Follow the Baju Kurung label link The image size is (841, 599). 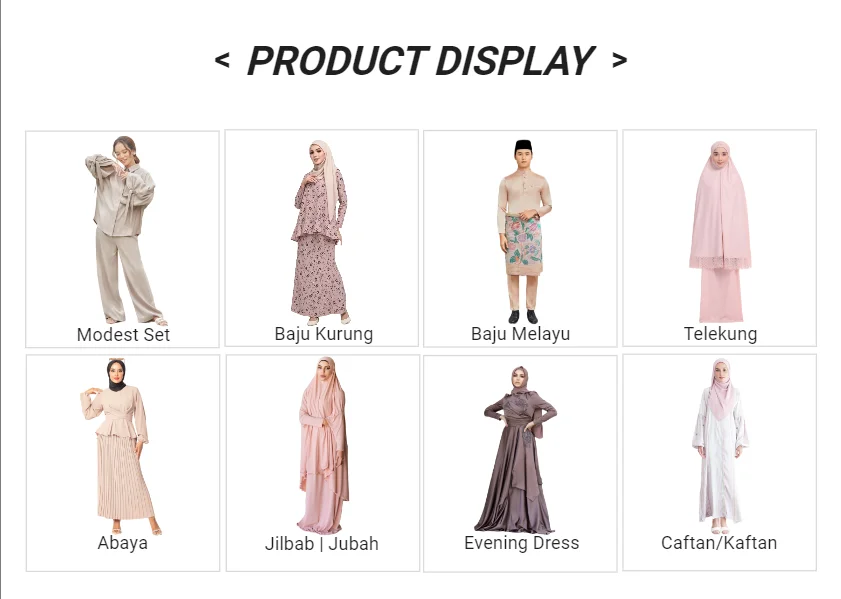(323, 334)
